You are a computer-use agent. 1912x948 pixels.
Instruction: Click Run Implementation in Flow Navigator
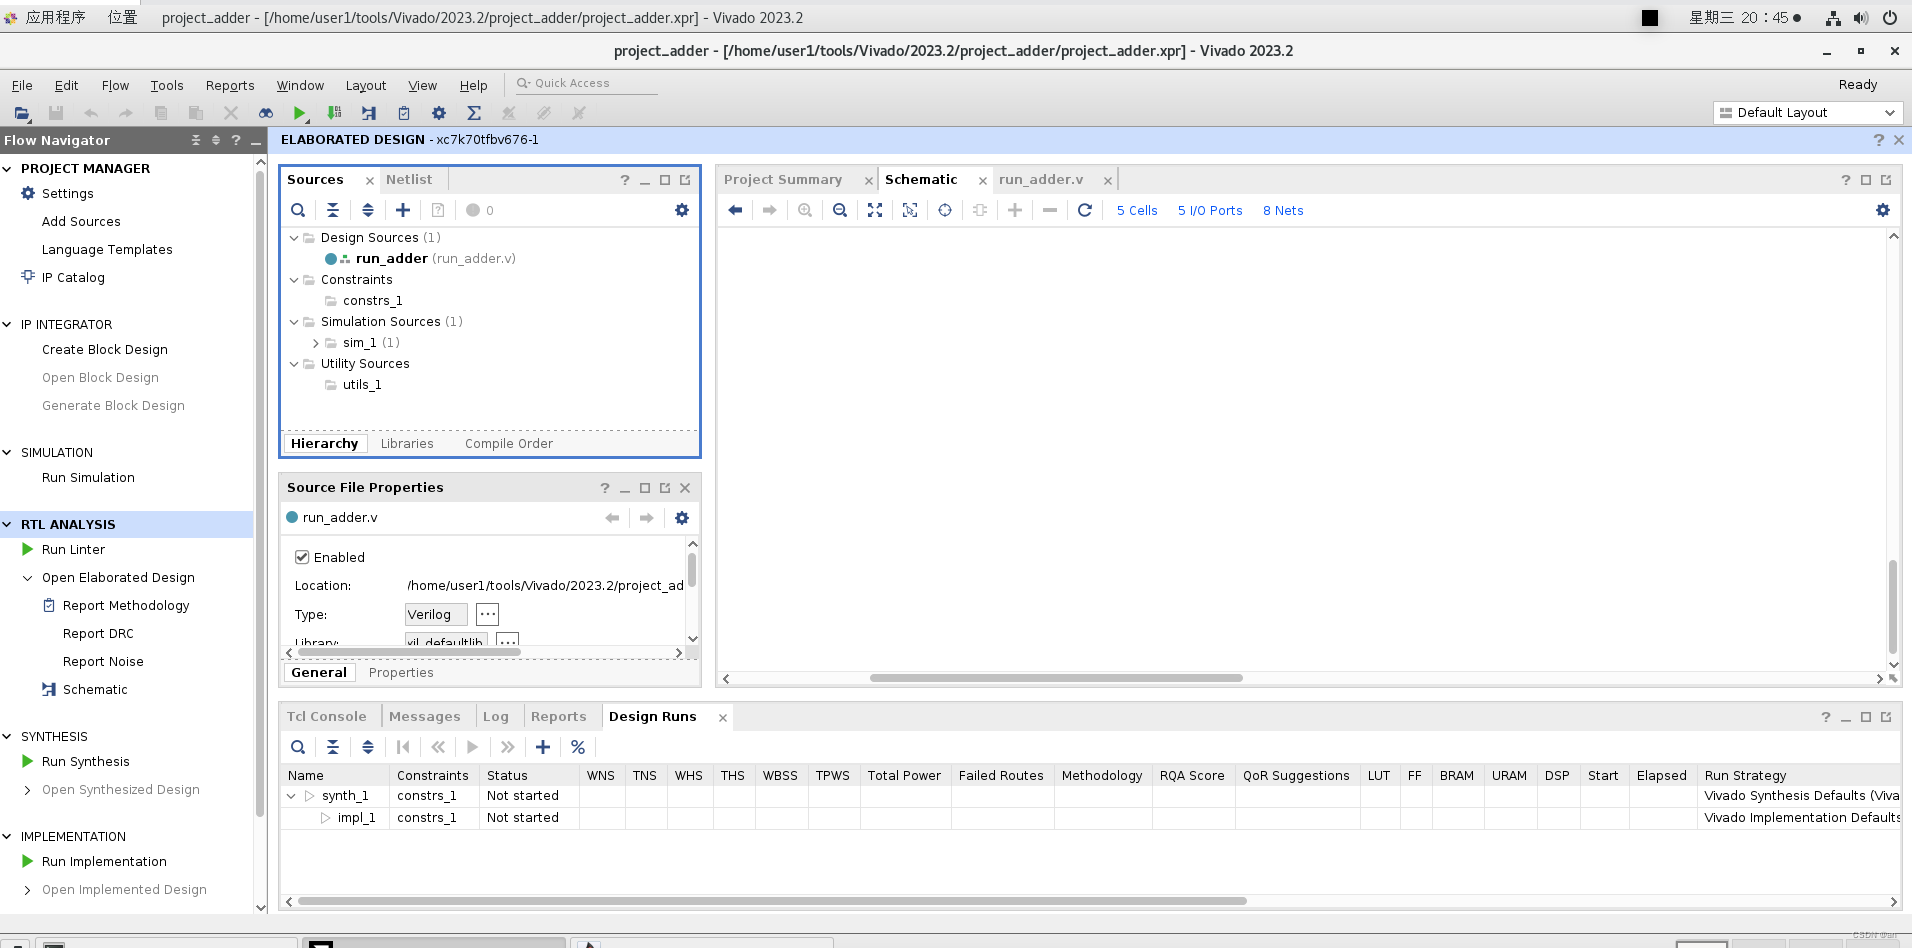coord(104,862)
